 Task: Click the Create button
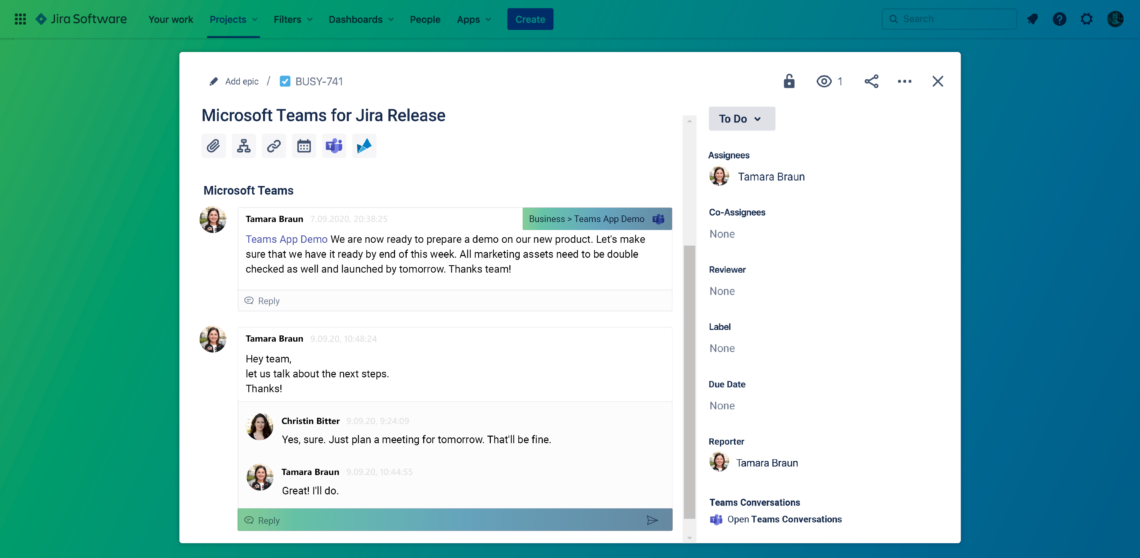pyautogui.click(x=530, y=20)
